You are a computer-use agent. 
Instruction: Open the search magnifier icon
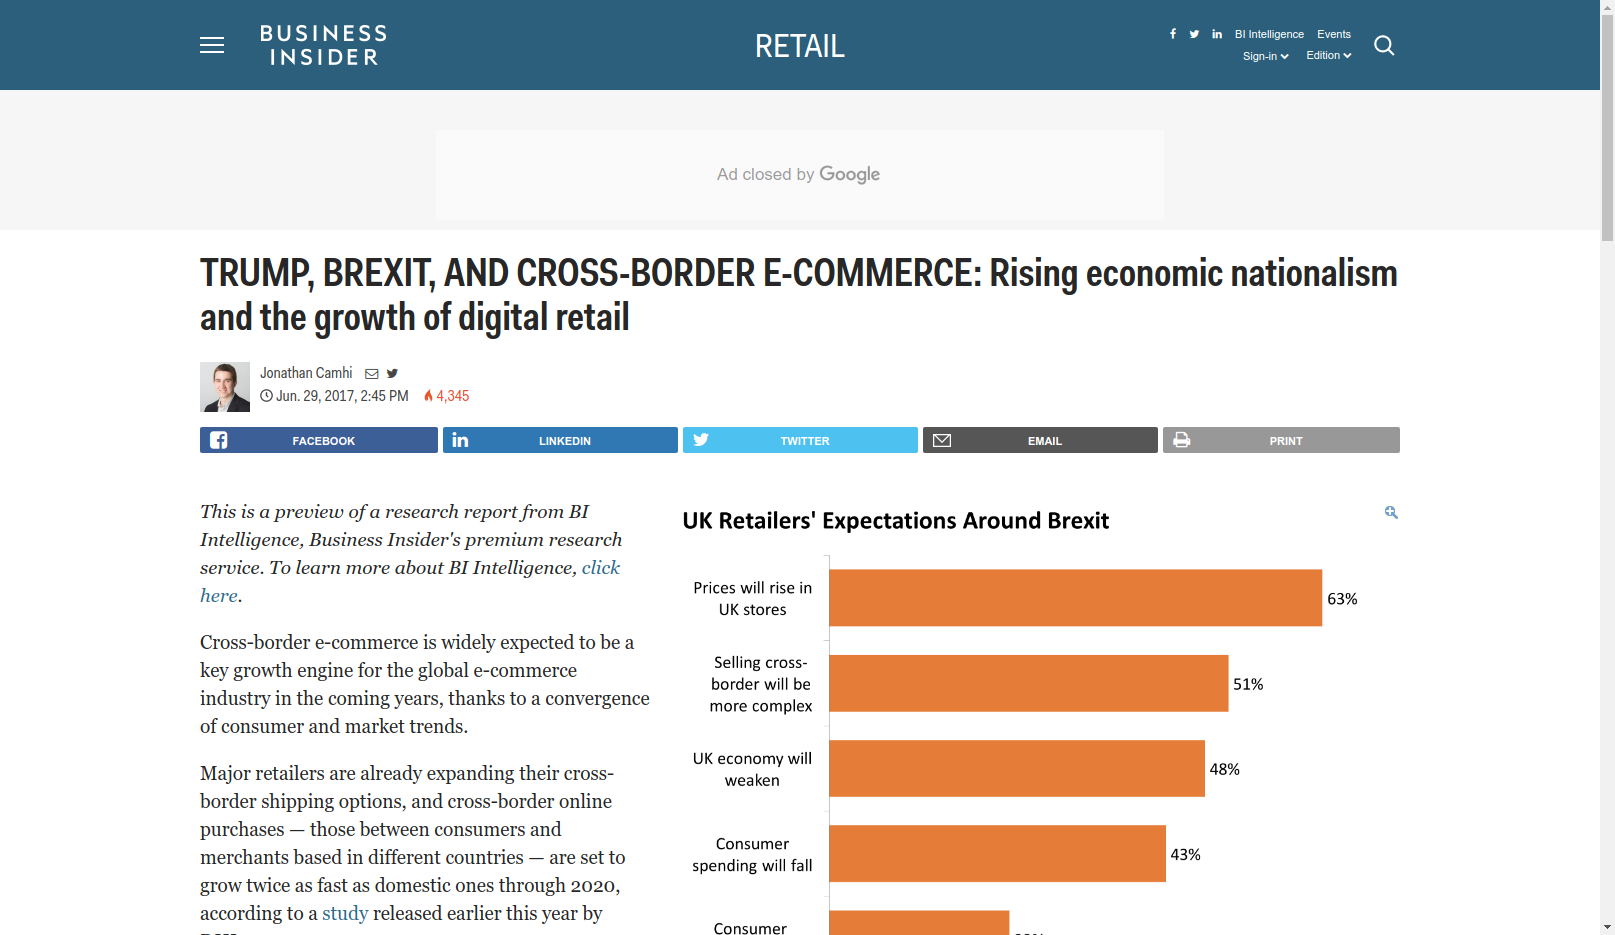point(1384,45)
